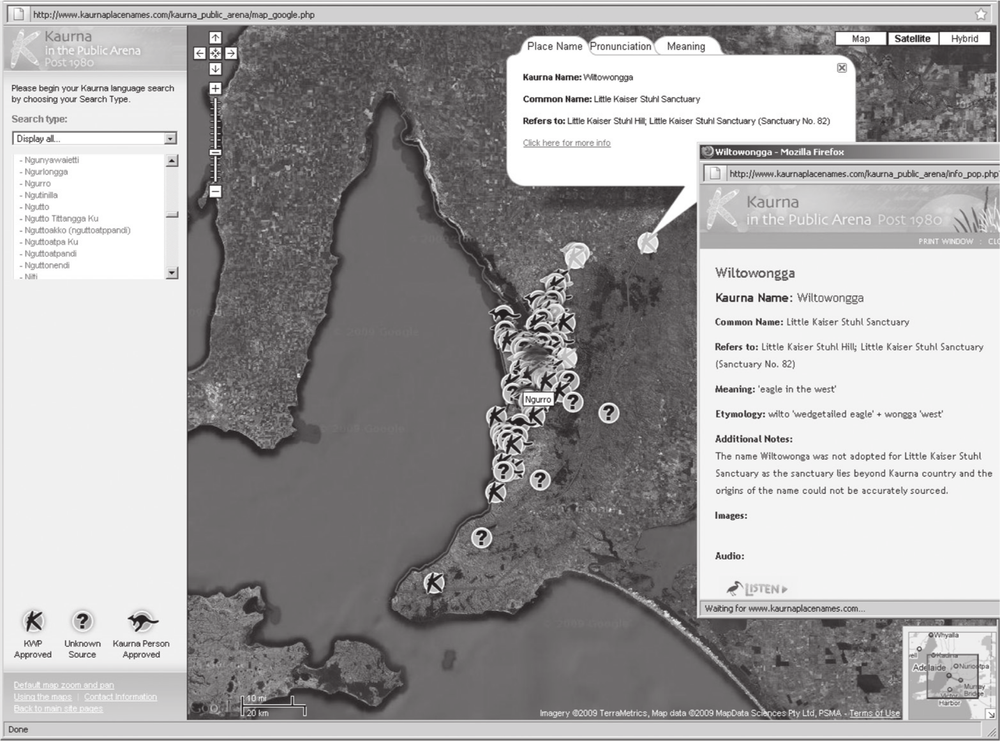Choose Nguttoakko (nguttoatppandi) in the list
This screenshot has height=741, width=1000.
(77, 230)
